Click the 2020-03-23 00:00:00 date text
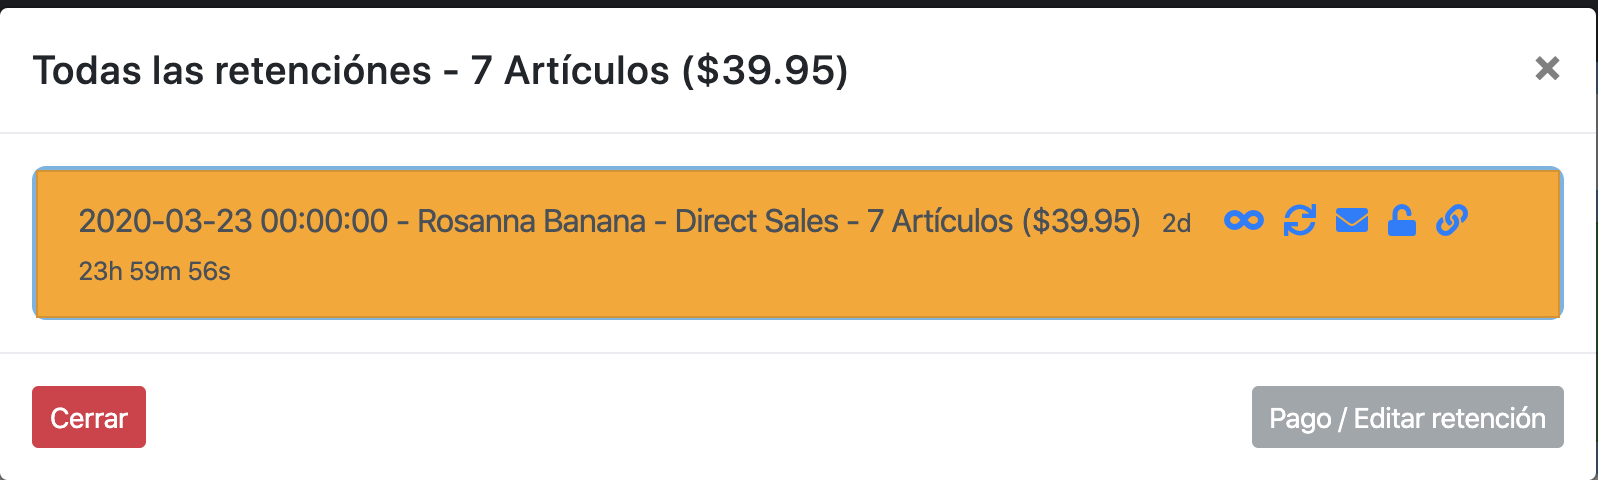This screenshot has height=480, width=1598. (233, 221)
